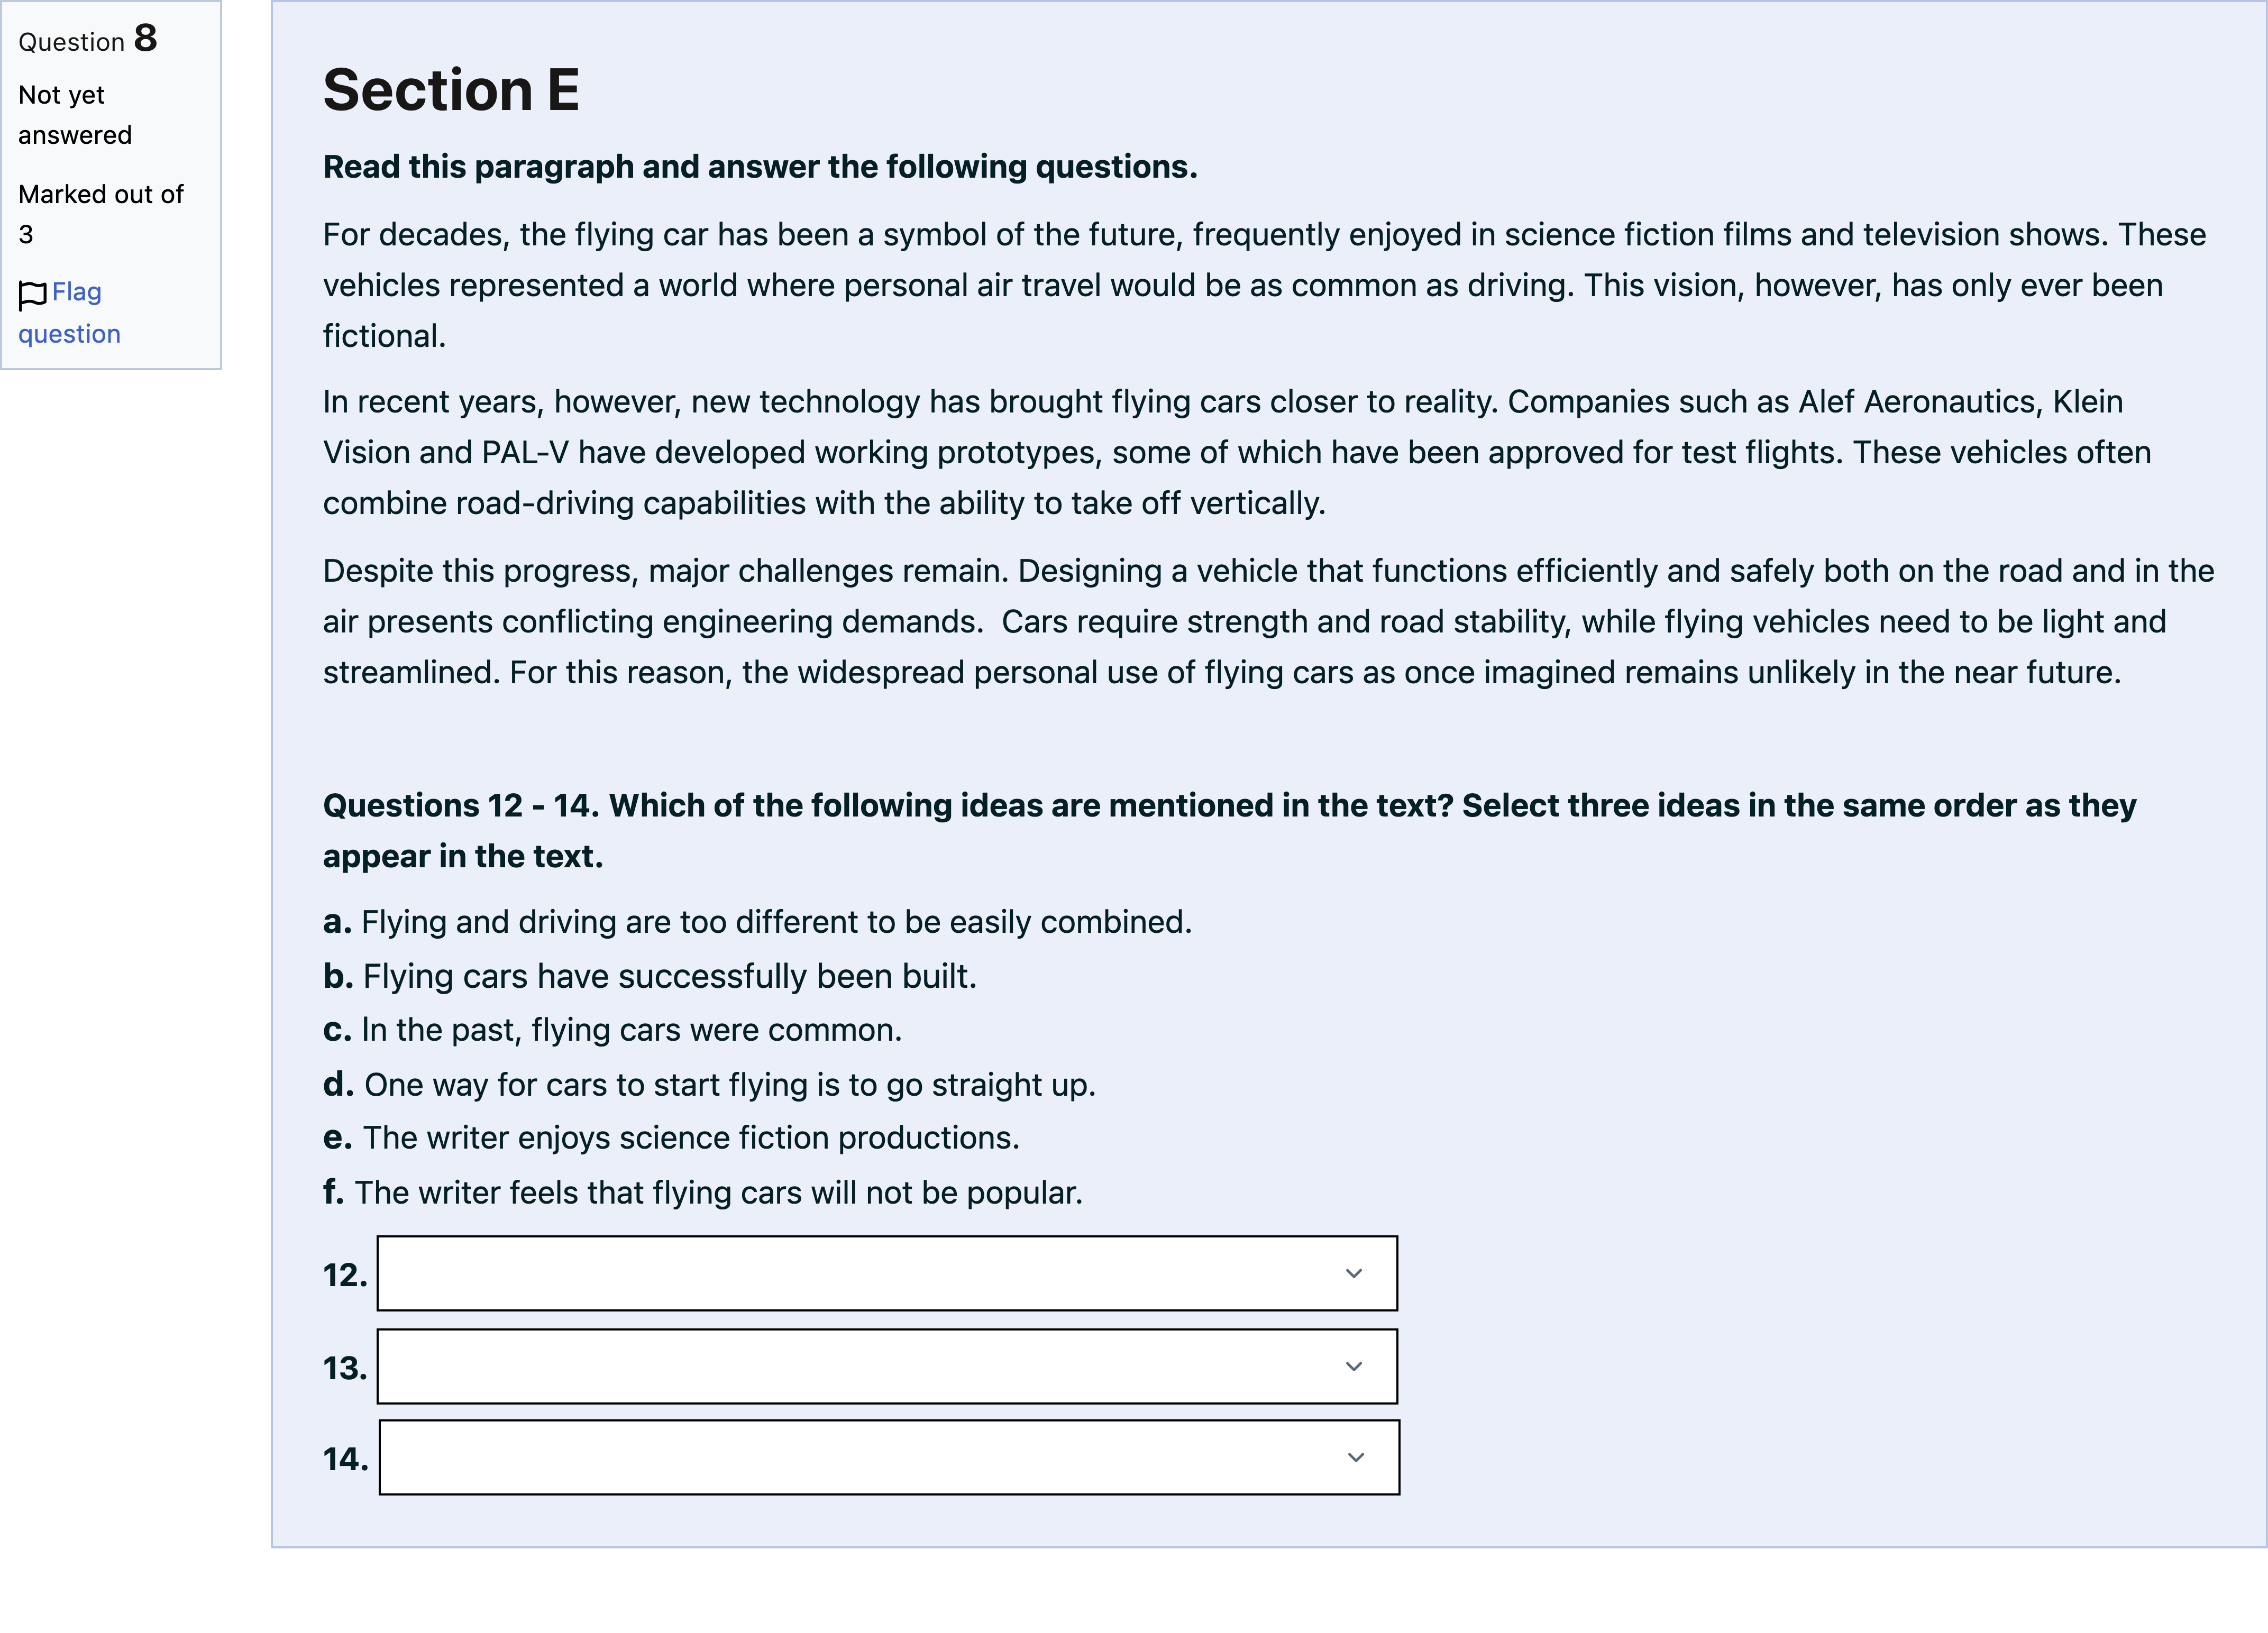Open the dropdown for question 12
This screenshot has height=1633, width=2268.
pos(887,1273)
